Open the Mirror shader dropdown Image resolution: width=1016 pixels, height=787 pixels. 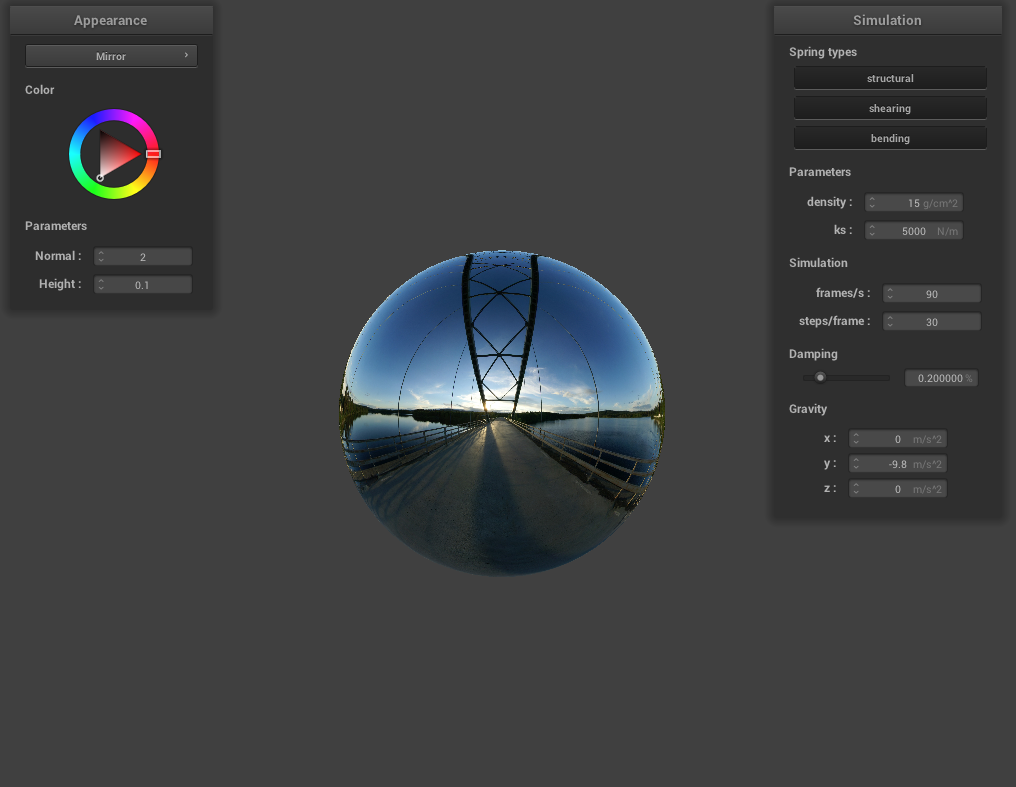pos(111,56)
